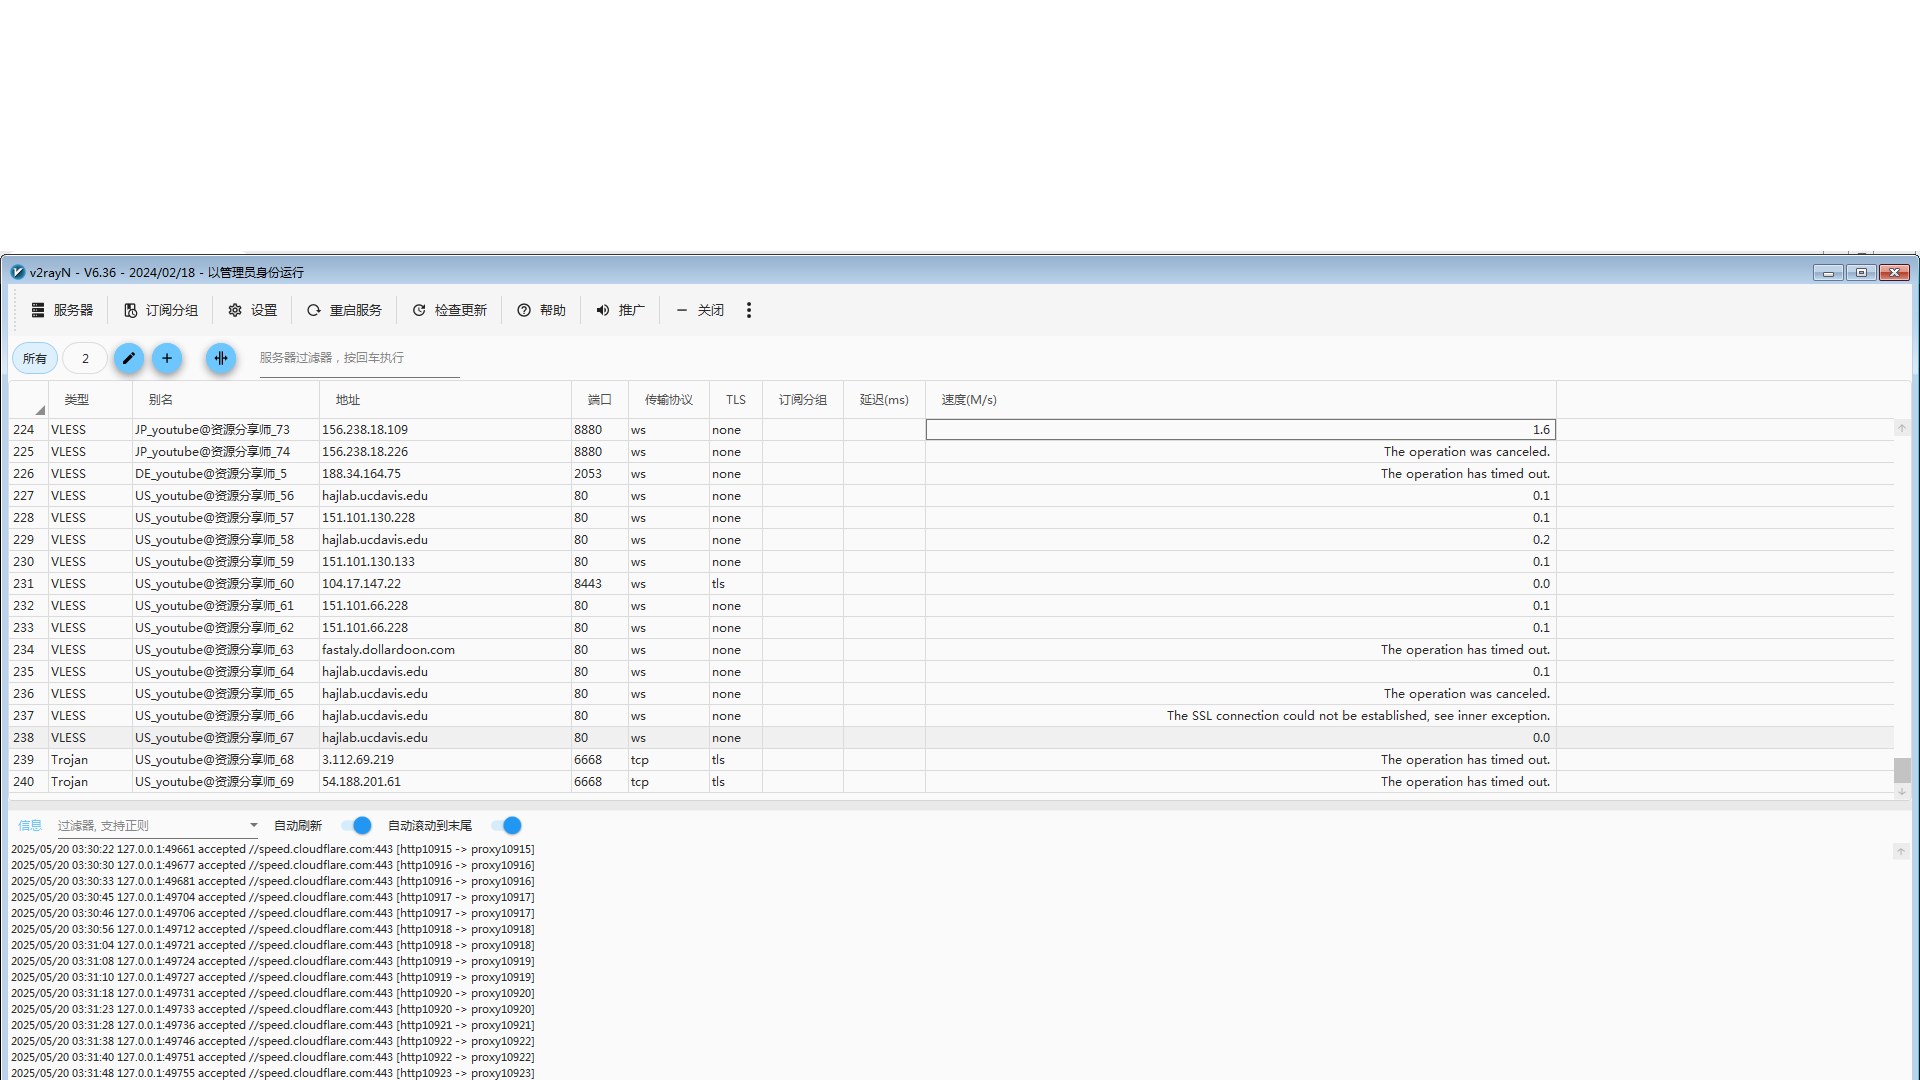Open the 服务器 (Servers) menu
The width and height of the screenshot is (1920, 1080).
62,310
